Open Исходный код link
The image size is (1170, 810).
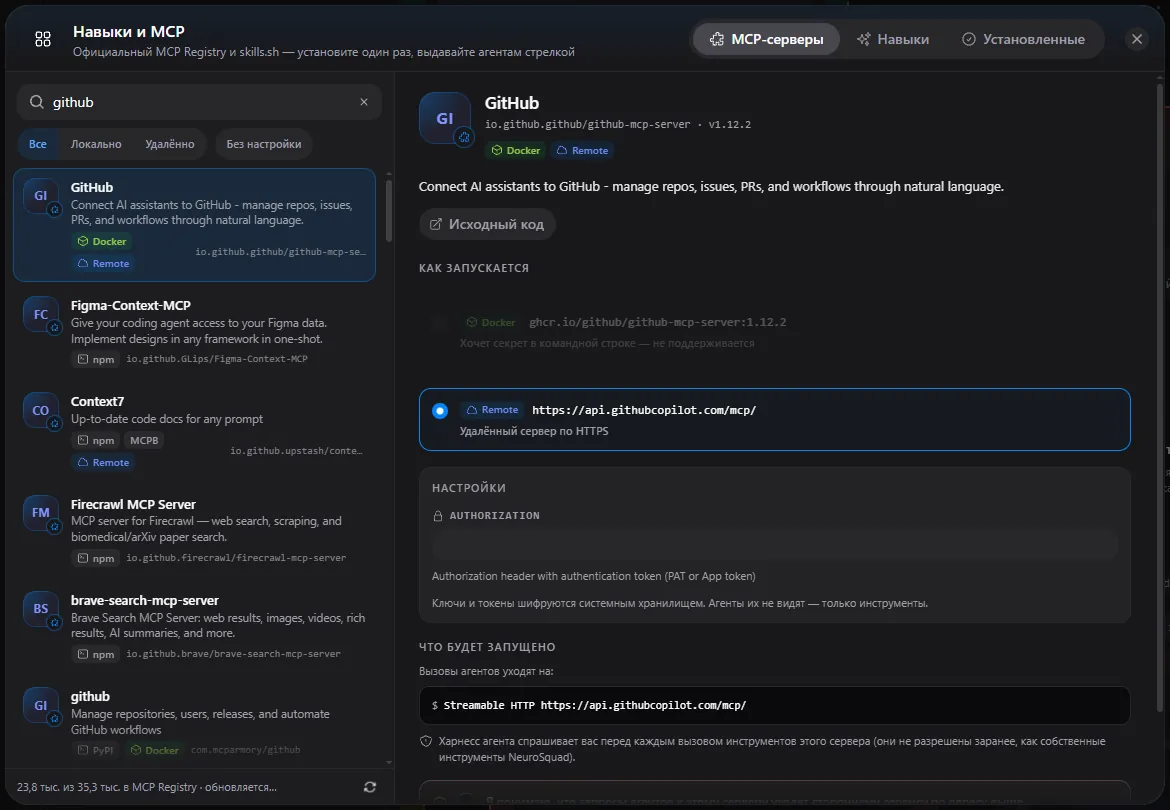point(487,225)
